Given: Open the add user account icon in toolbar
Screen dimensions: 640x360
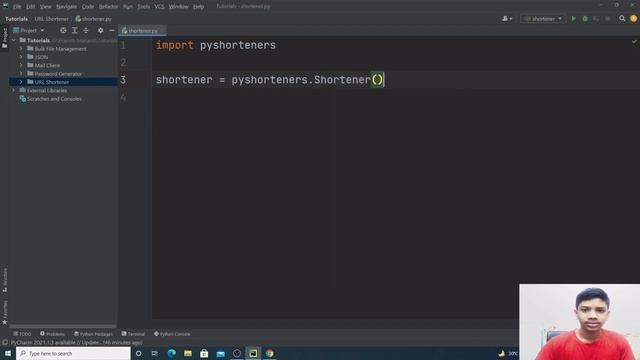Looking at the screenshot, I should click(507, 19).
